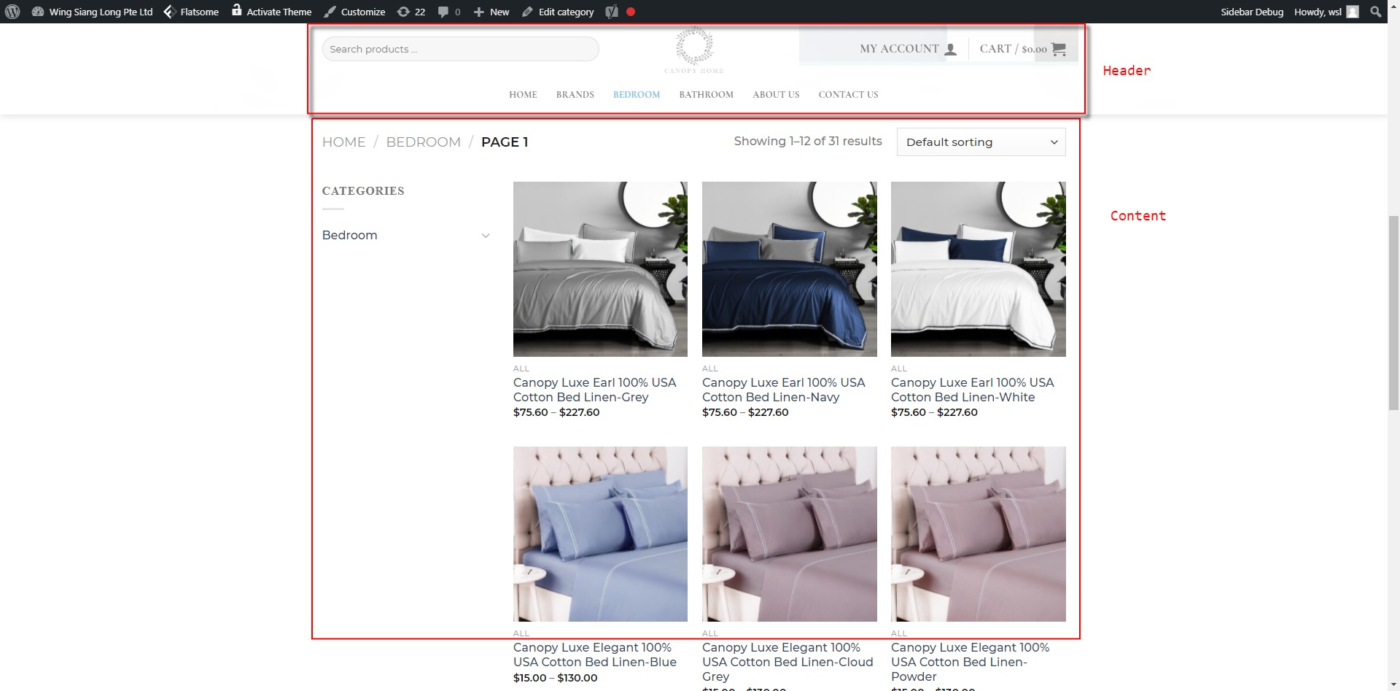
Task: Click the red recording dot indicator
Action: 630,12
